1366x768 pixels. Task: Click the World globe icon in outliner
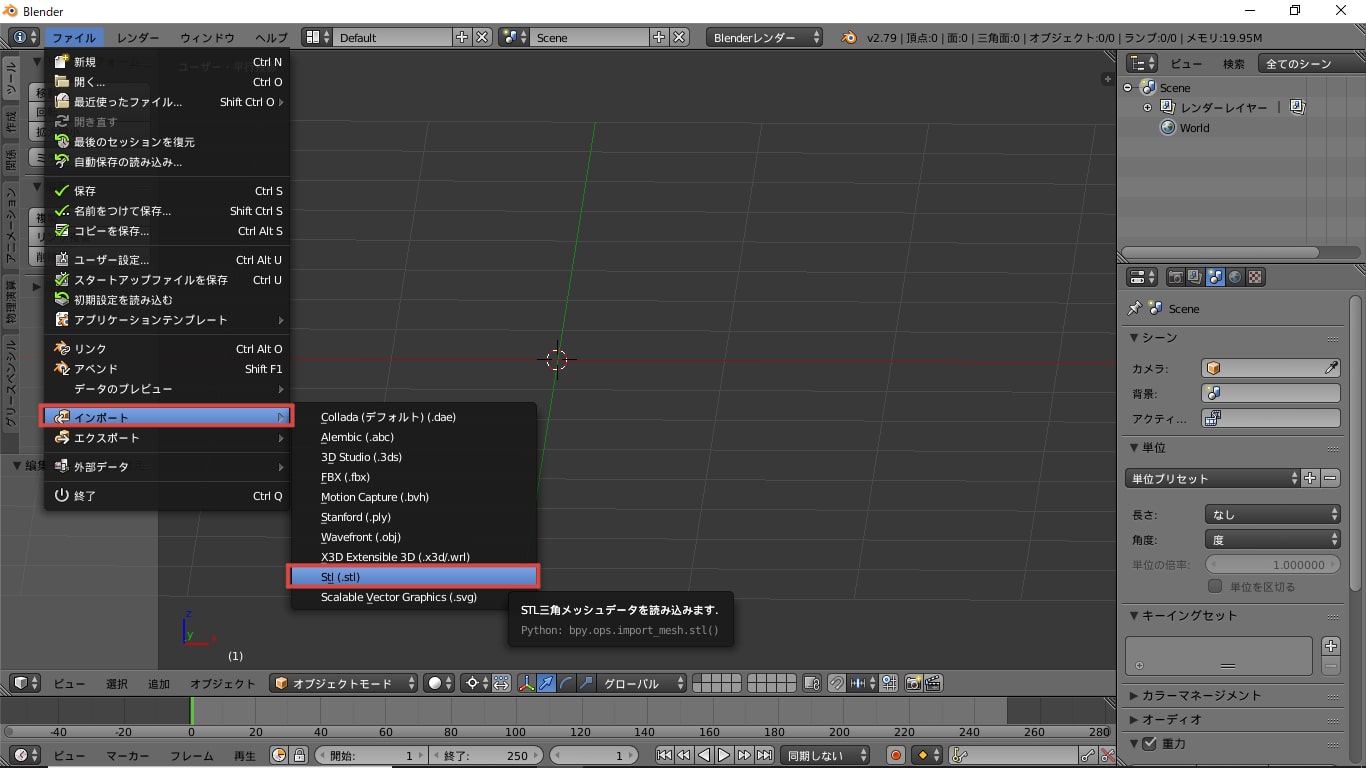[1167, 128]
